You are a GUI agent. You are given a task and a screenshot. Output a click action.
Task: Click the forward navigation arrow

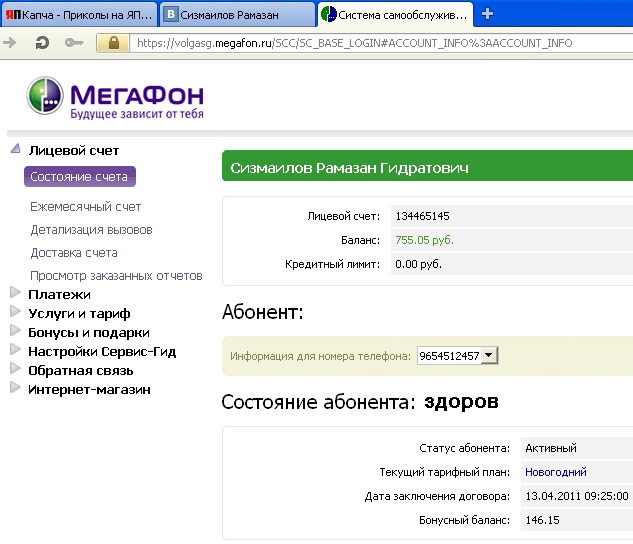tap(10, 42)
